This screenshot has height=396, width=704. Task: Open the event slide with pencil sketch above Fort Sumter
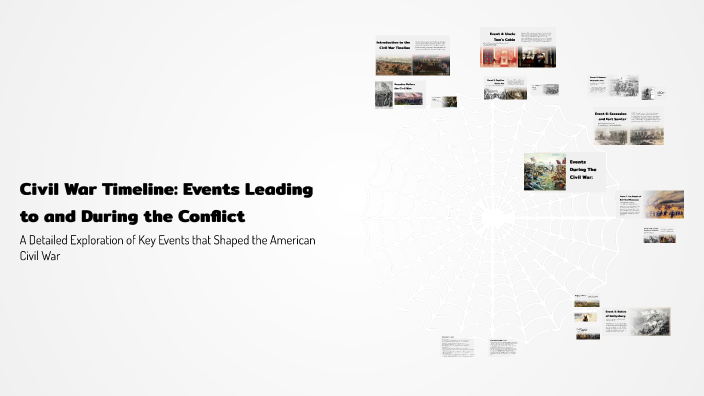click(613, 86)
